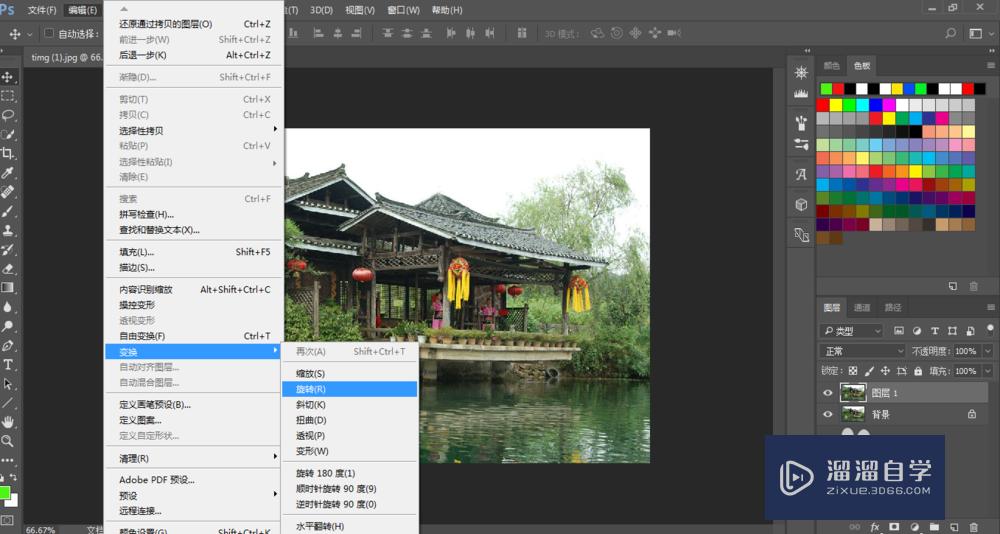Choose 旋转(R) from the transform submenu
Image resolution: width=1000 pixels, height=534 pixels.
pos(311,389)
